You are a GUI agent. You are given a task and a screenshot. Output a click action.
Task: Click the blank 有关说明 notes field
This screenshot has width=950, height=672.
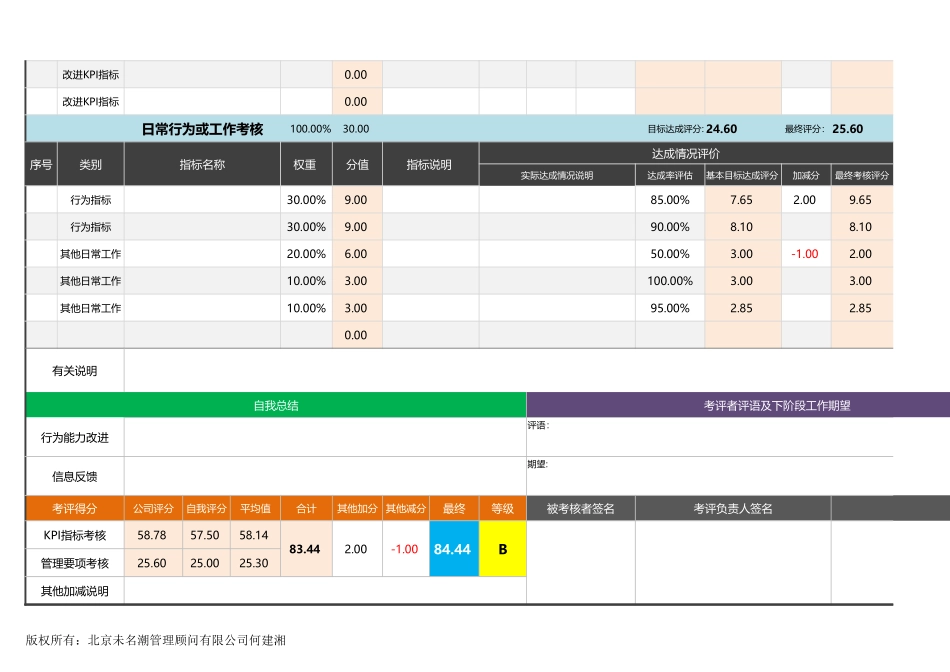(508, 371)
